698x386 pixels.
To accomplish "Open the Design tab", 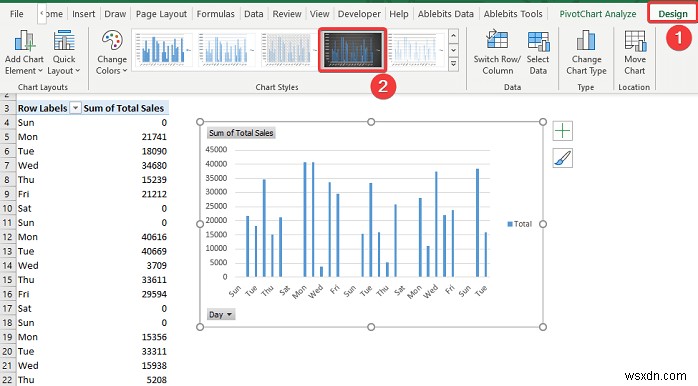I will coord(673,14).
